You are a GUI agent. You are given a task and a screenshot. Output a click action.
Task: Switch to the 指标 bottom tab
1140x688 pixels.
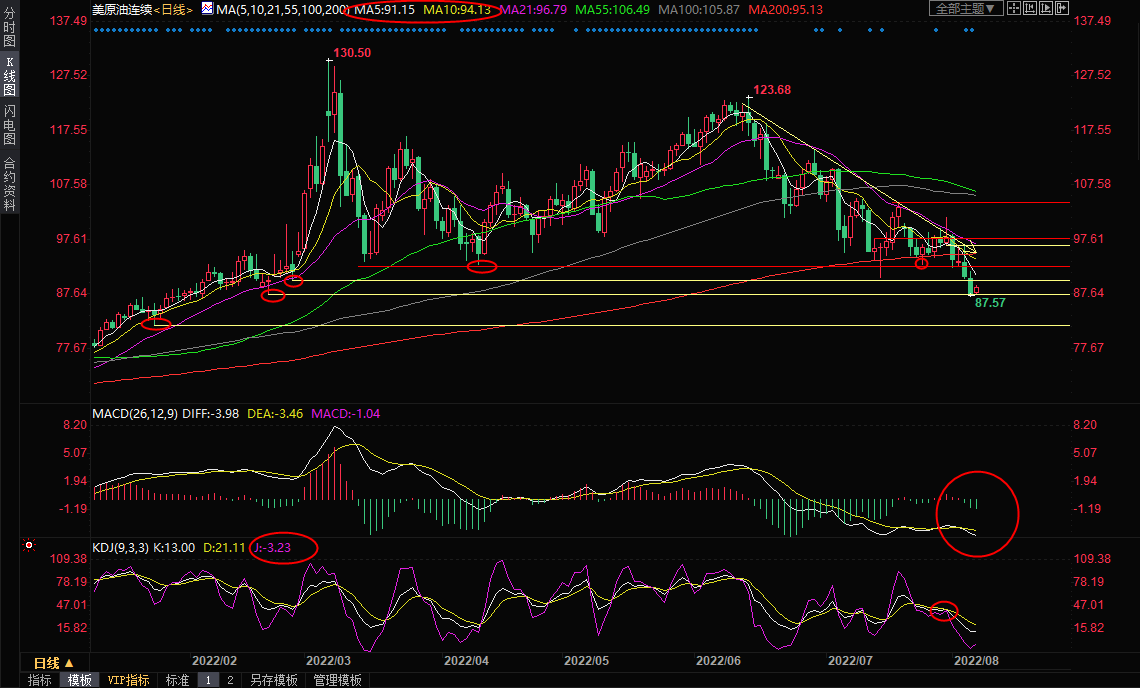point(40,680)
